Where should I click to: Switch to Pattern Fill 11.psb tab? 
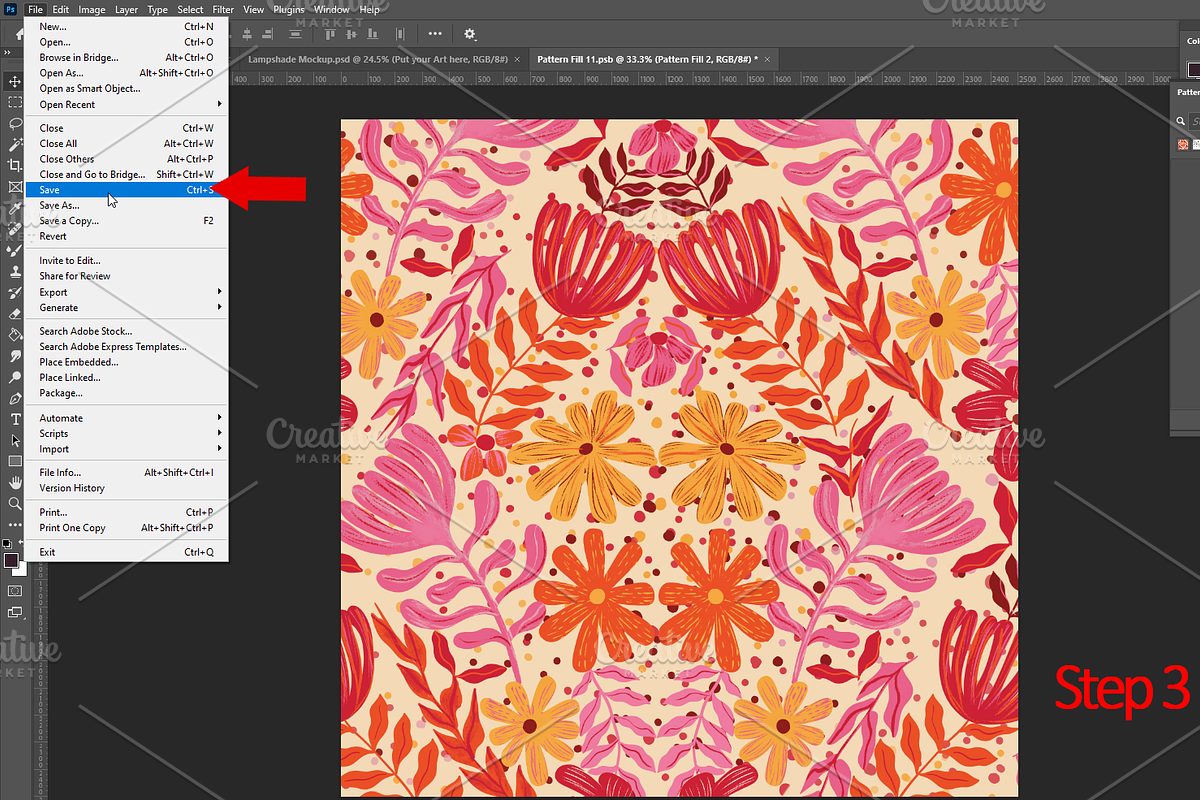647,59
